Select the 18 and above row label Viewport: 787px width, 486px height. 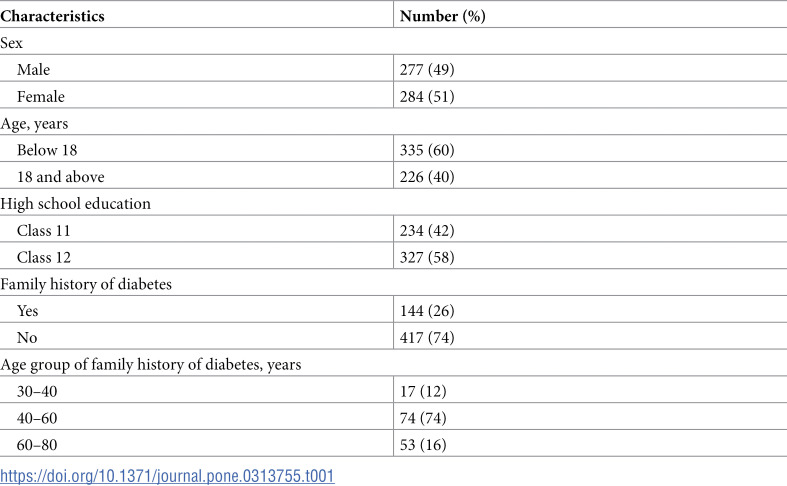[60, 177]
